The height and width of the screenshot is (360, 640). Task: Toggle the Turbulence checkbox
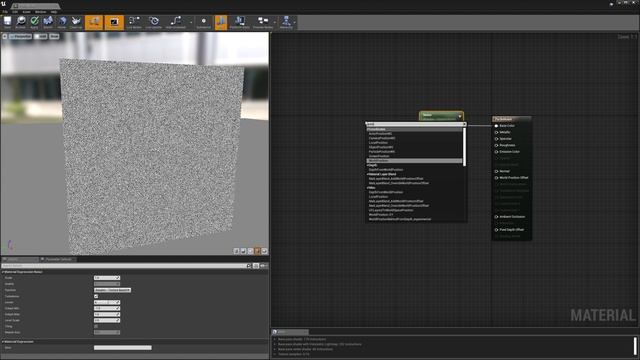(96, 296)
